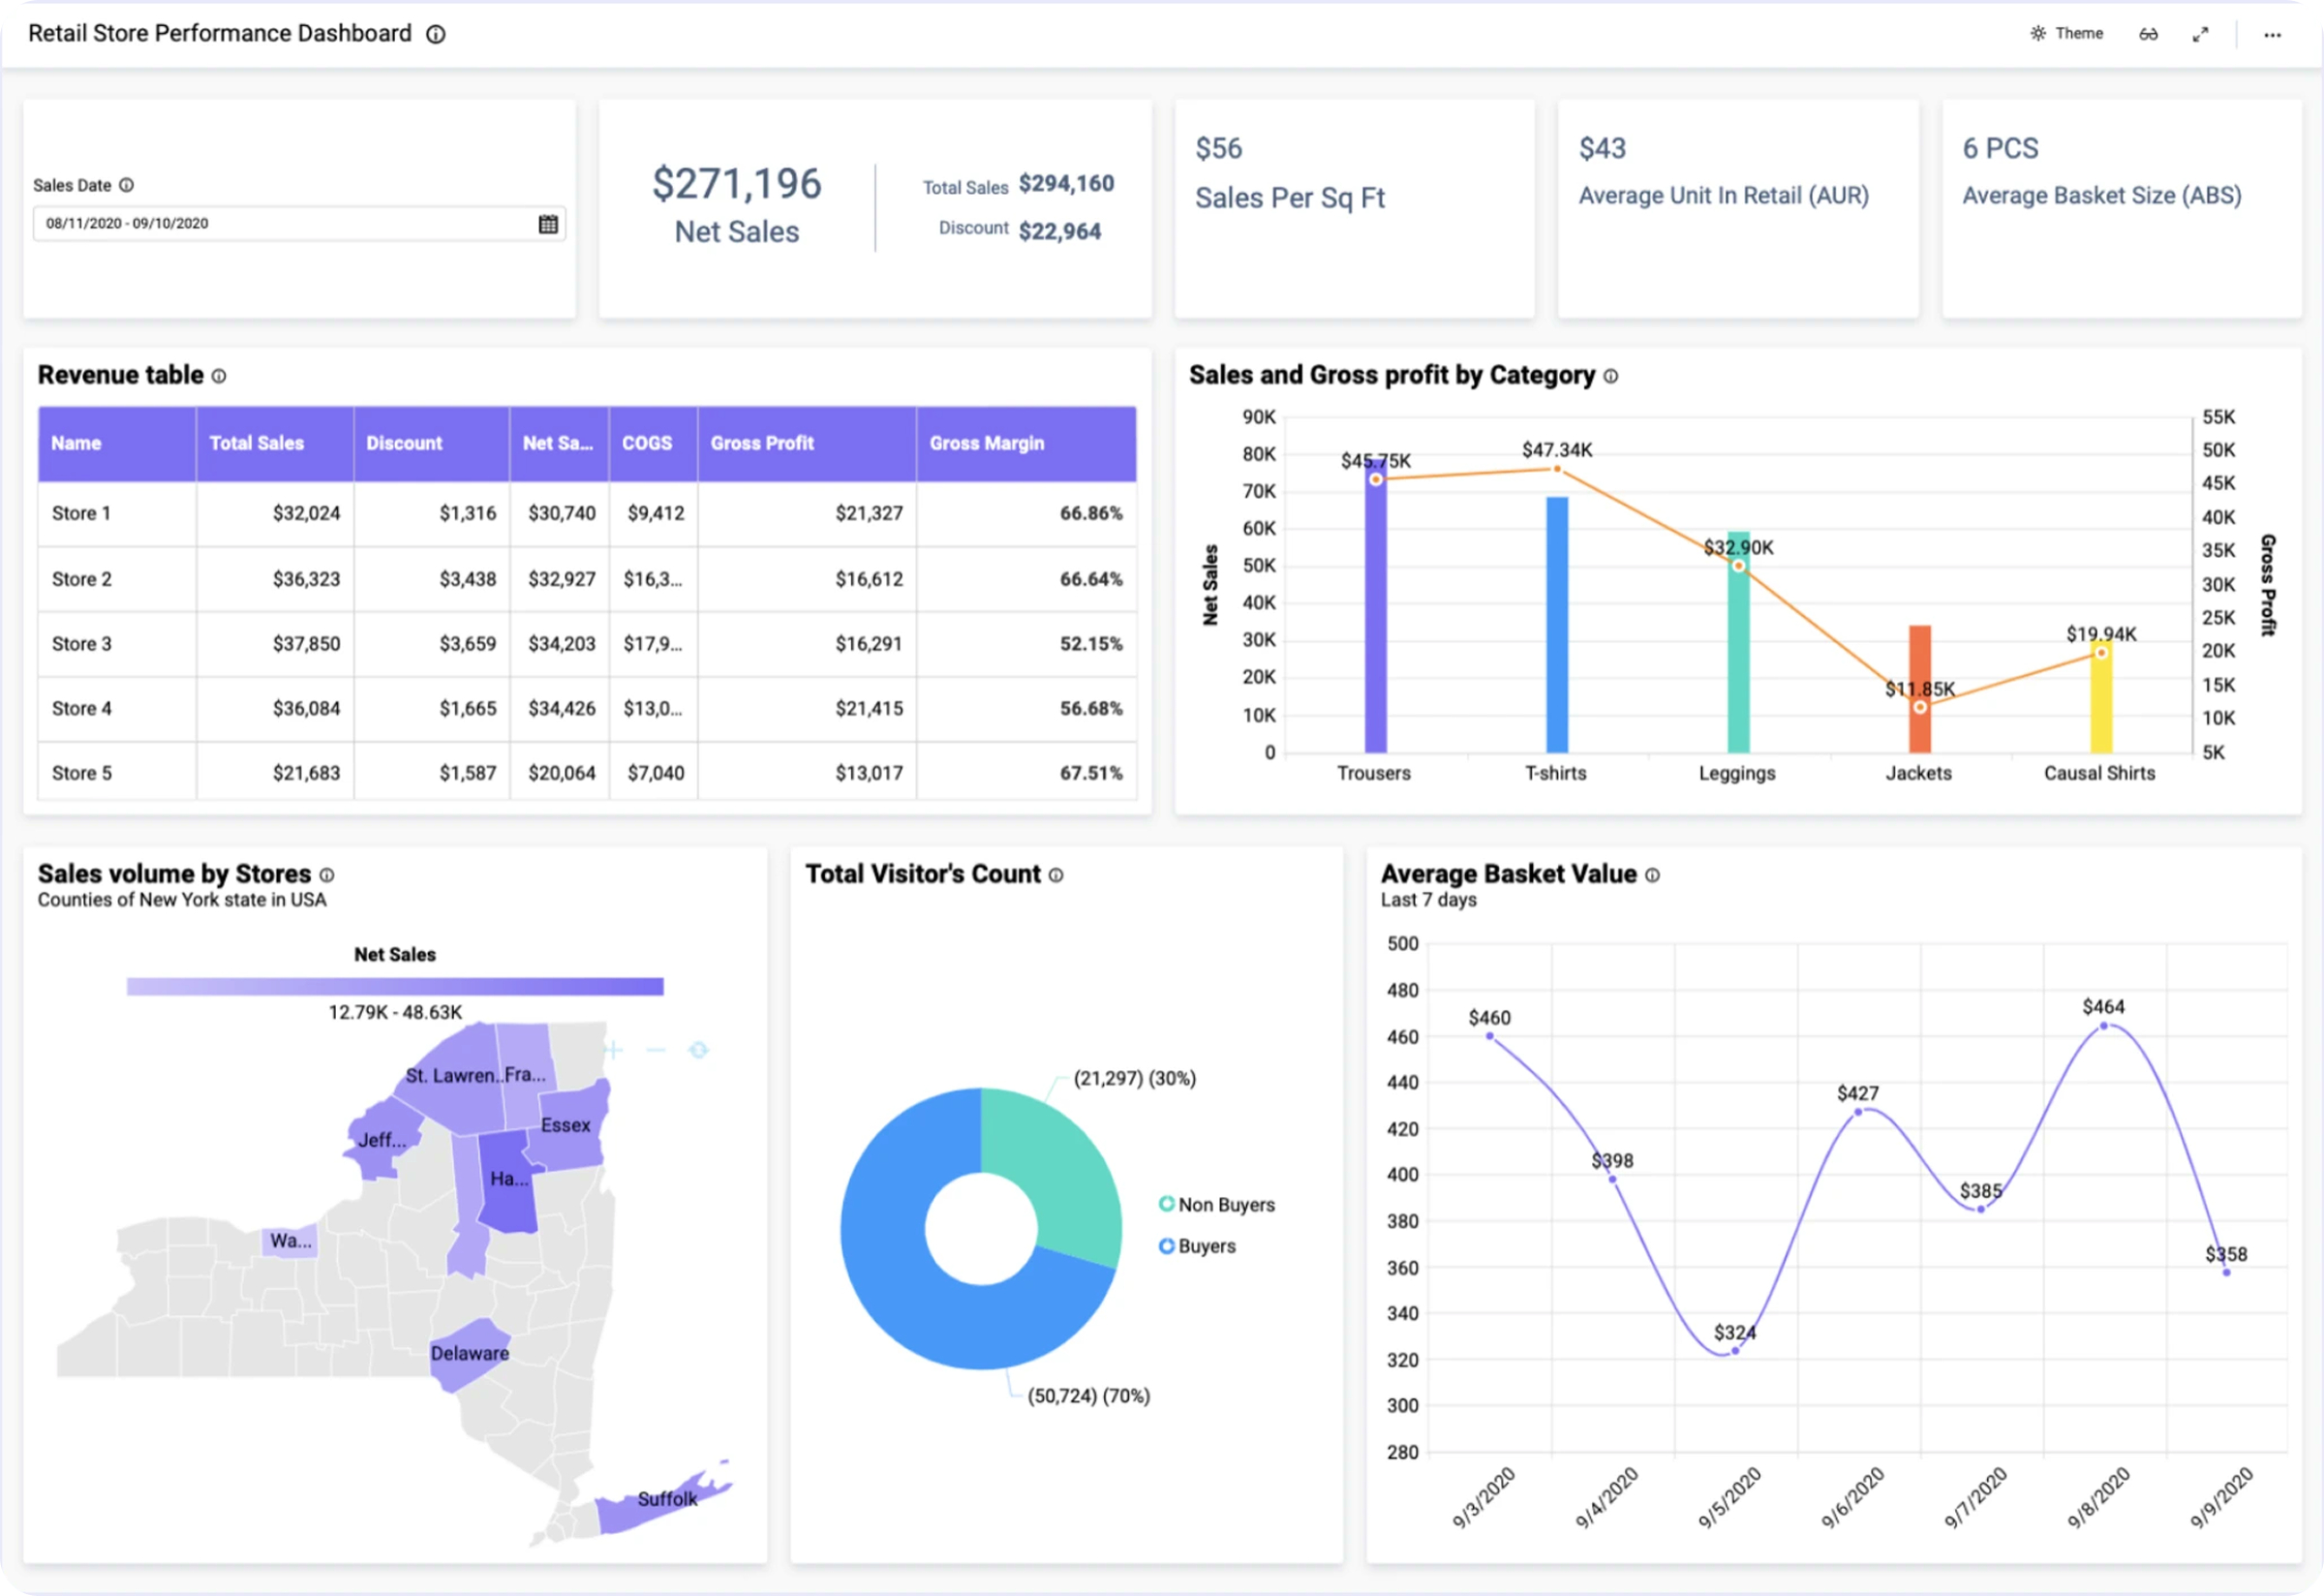Click the info icon next to Average Basket Value
2324x1596 pixels.
point(1652,874)
